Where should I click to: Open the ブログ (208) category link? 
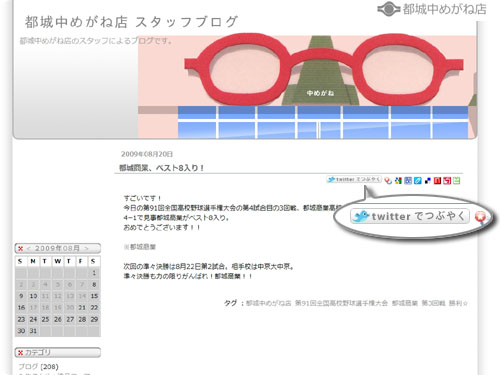(38, 367)
